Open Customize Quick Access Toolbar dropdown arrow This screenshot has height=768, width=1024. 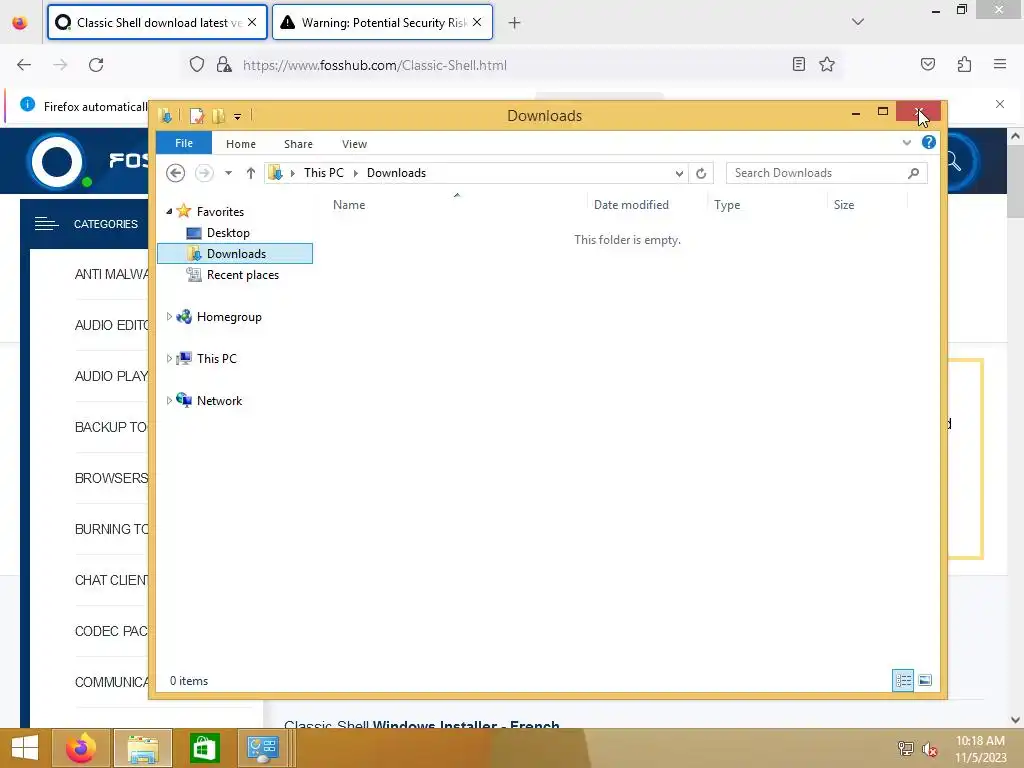click(238, 116)
